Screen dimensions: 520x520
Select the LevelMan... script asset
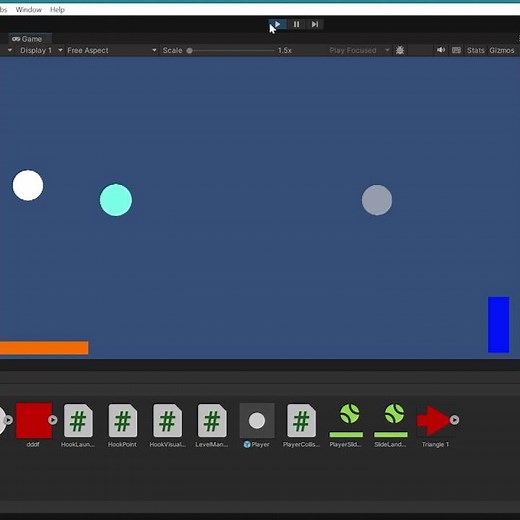pyautogui.click(x=212, y=421)
